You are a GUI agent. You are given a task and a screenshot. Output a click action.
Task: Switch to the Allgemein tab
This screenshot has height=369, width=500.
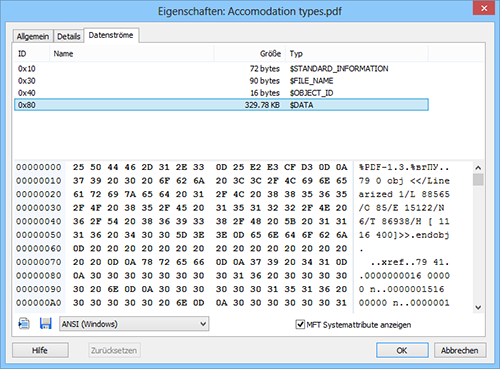click(x=33, y=36)
